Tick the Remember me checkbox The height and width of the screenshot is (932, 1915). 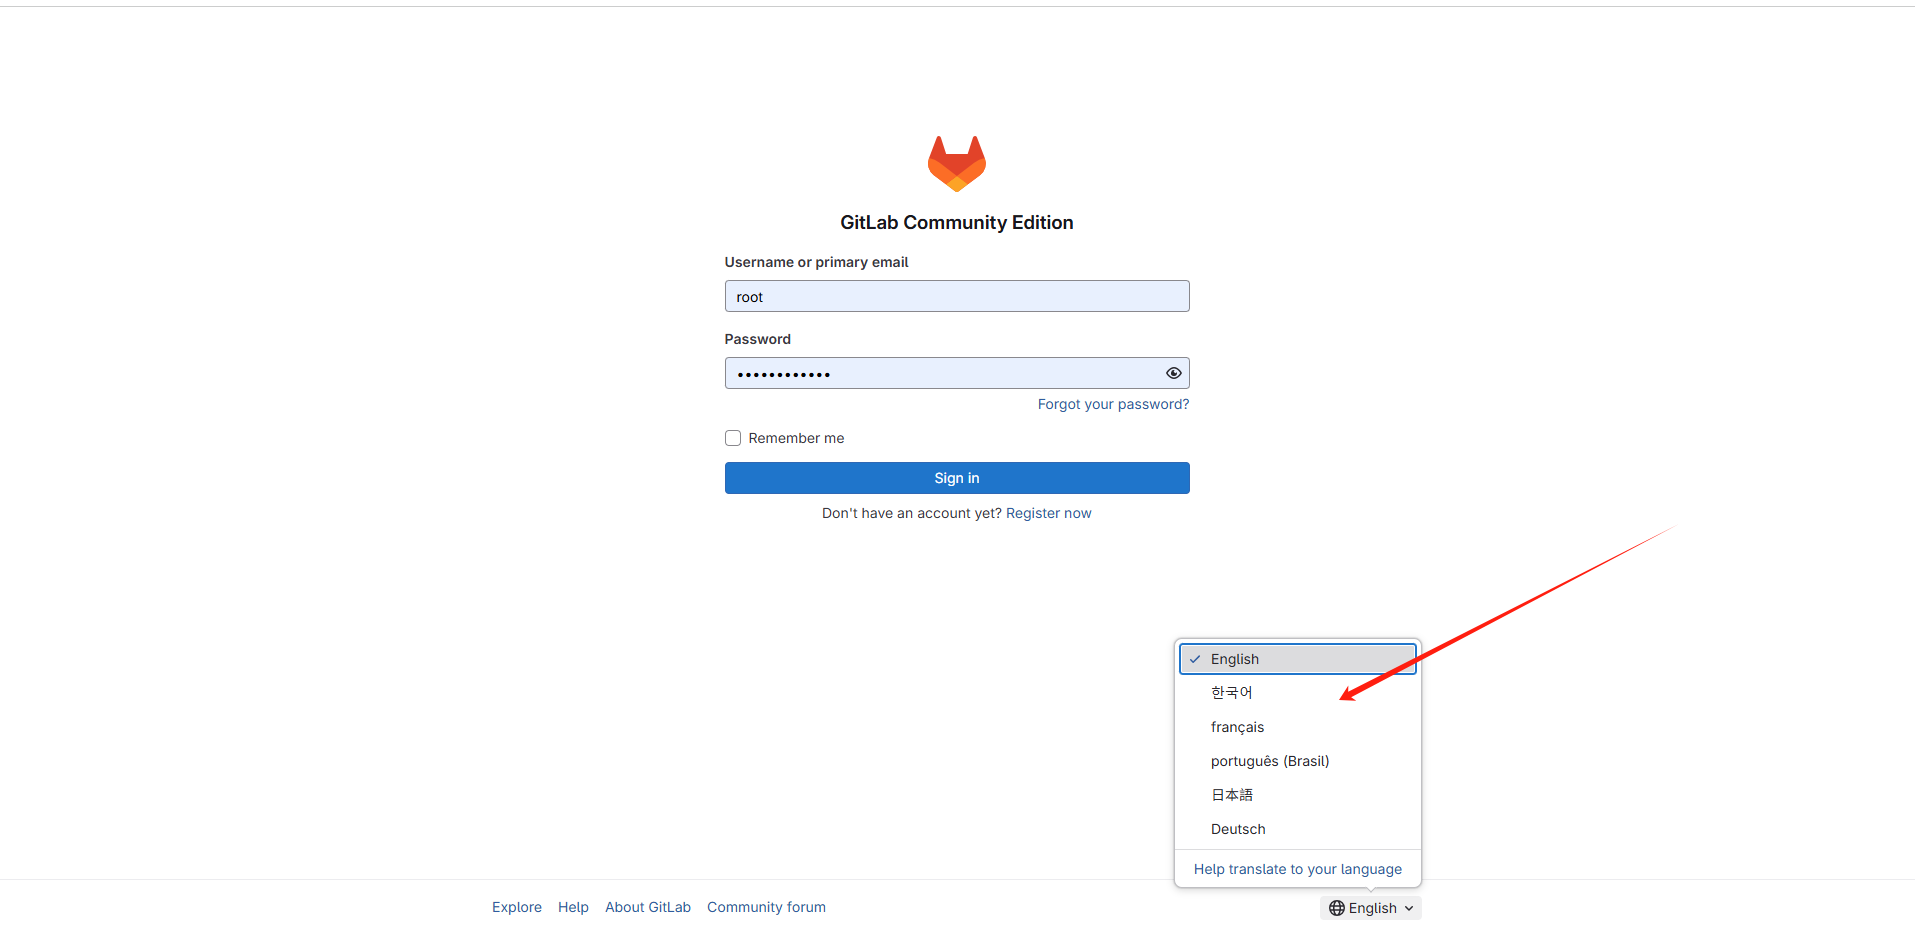click(733, 438)
